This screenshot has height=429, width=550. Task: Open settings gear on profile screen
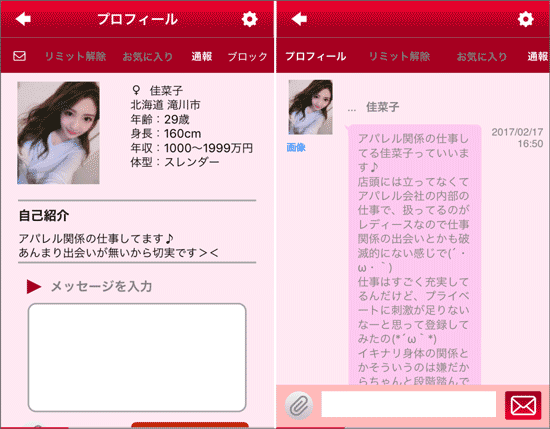(x=250, y=19)
